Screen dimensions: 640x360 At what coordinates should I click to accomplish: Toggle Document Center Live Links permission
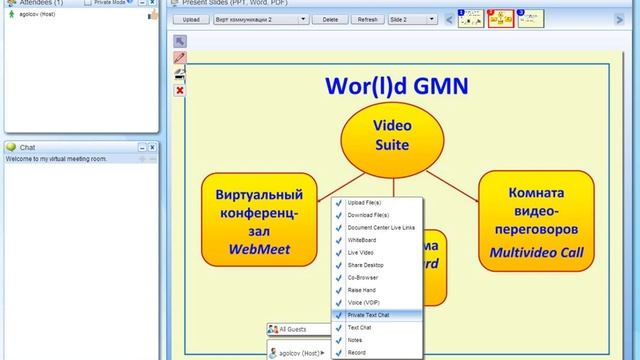(377, 228)
